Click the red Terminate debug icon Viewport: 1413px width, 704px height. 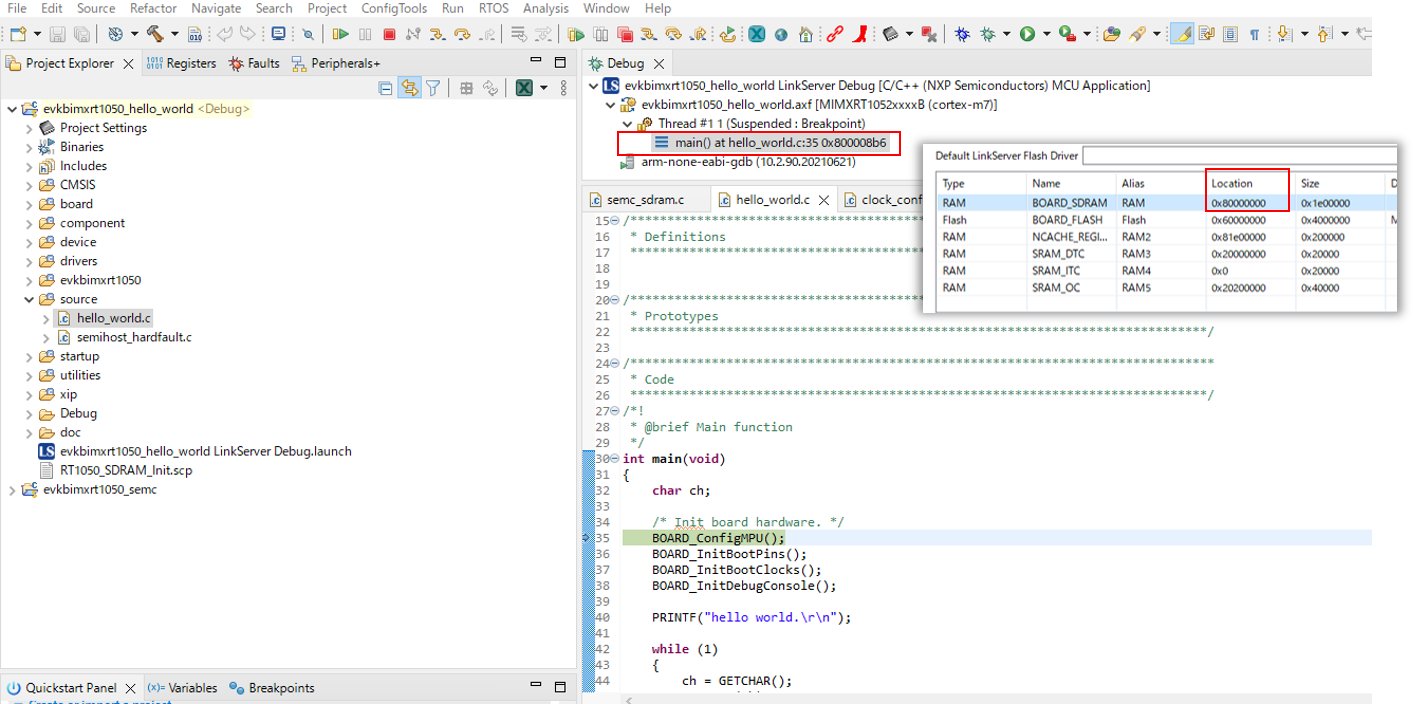click(389, 34)
